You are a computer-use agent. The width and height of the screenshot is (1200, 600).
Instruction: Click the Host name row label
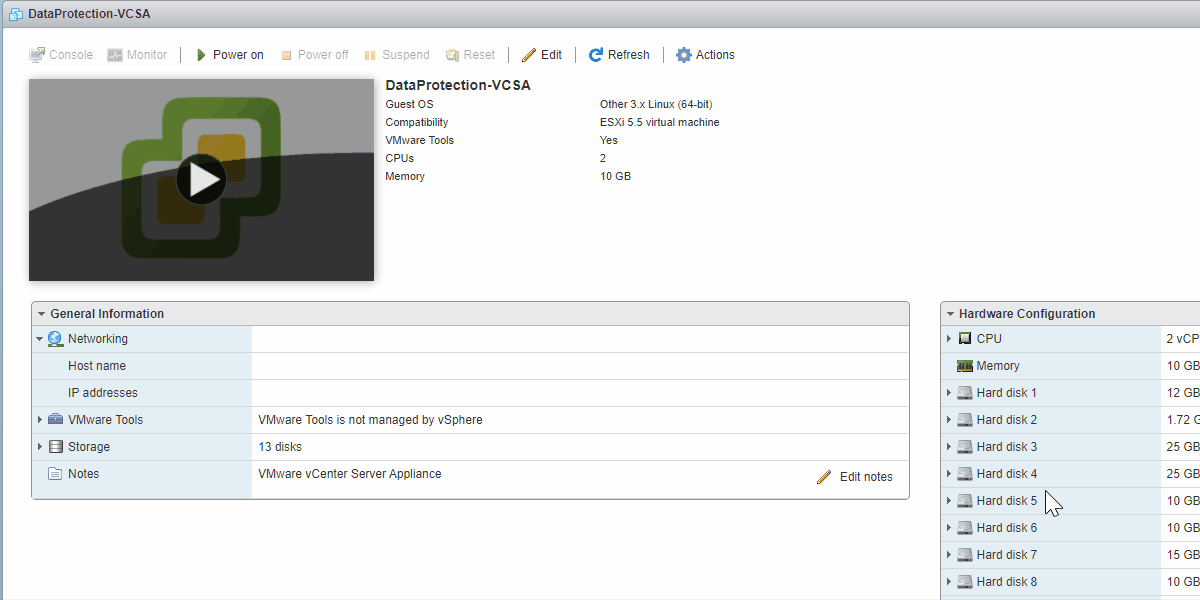pos(97,366)
